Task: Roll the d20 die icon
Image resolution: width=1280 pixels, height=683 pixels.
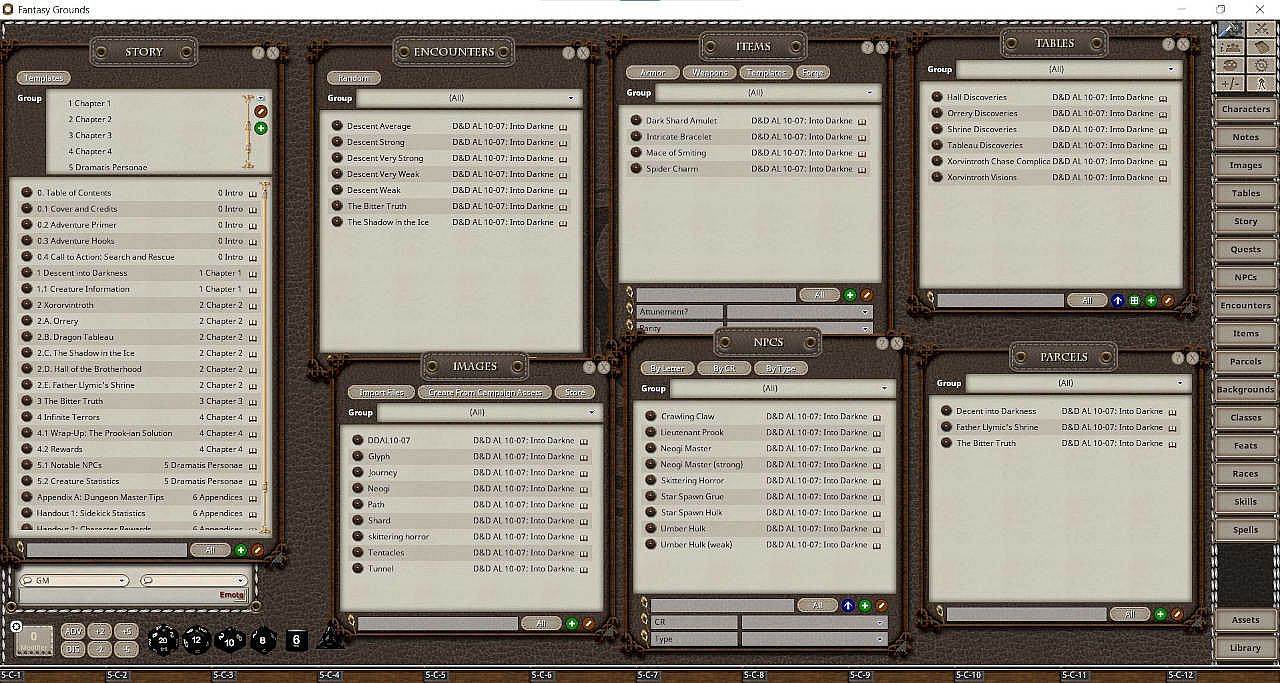Action: 163,640
